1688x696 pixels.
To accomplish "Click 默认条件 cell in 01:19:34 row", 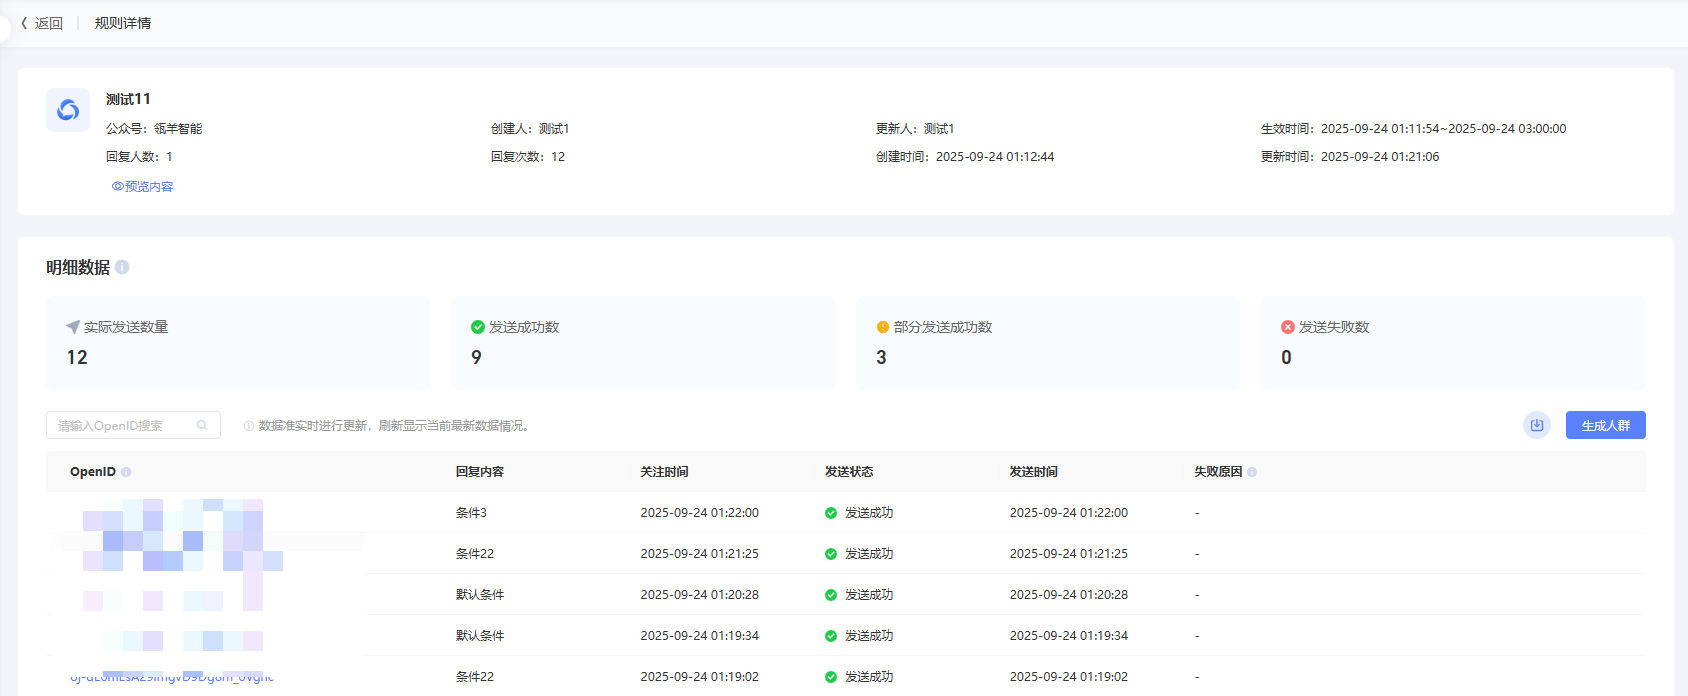I will [480, 636].
